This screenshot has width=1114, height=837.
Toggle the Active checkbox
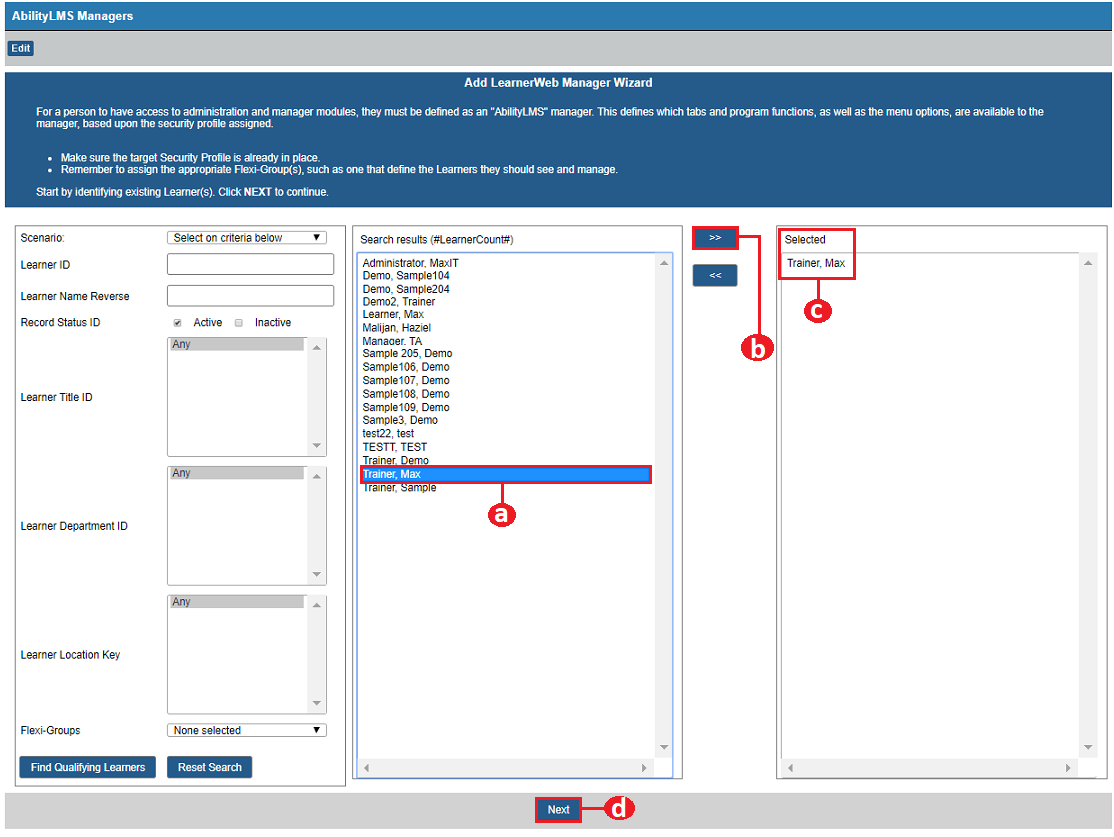(178, 323)
